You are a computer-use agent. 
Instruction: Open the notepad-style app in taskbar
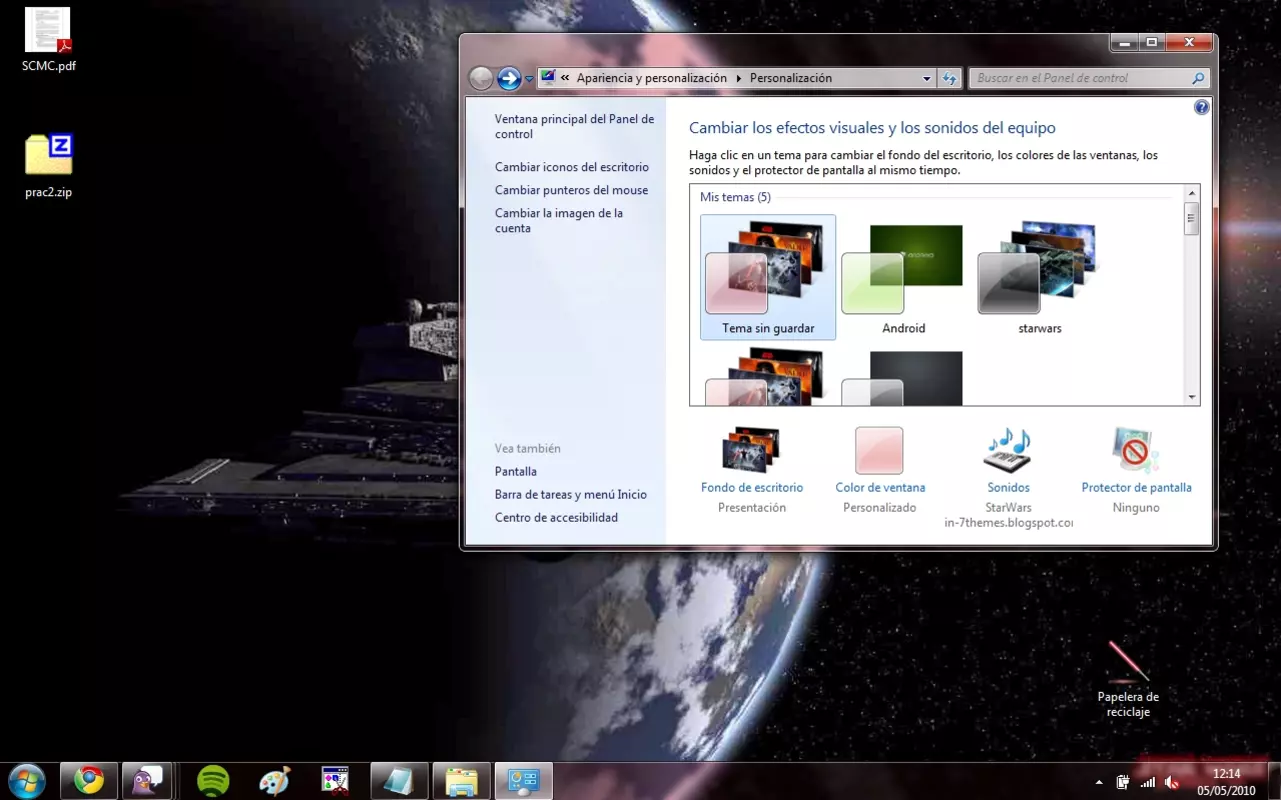point(399,781)
